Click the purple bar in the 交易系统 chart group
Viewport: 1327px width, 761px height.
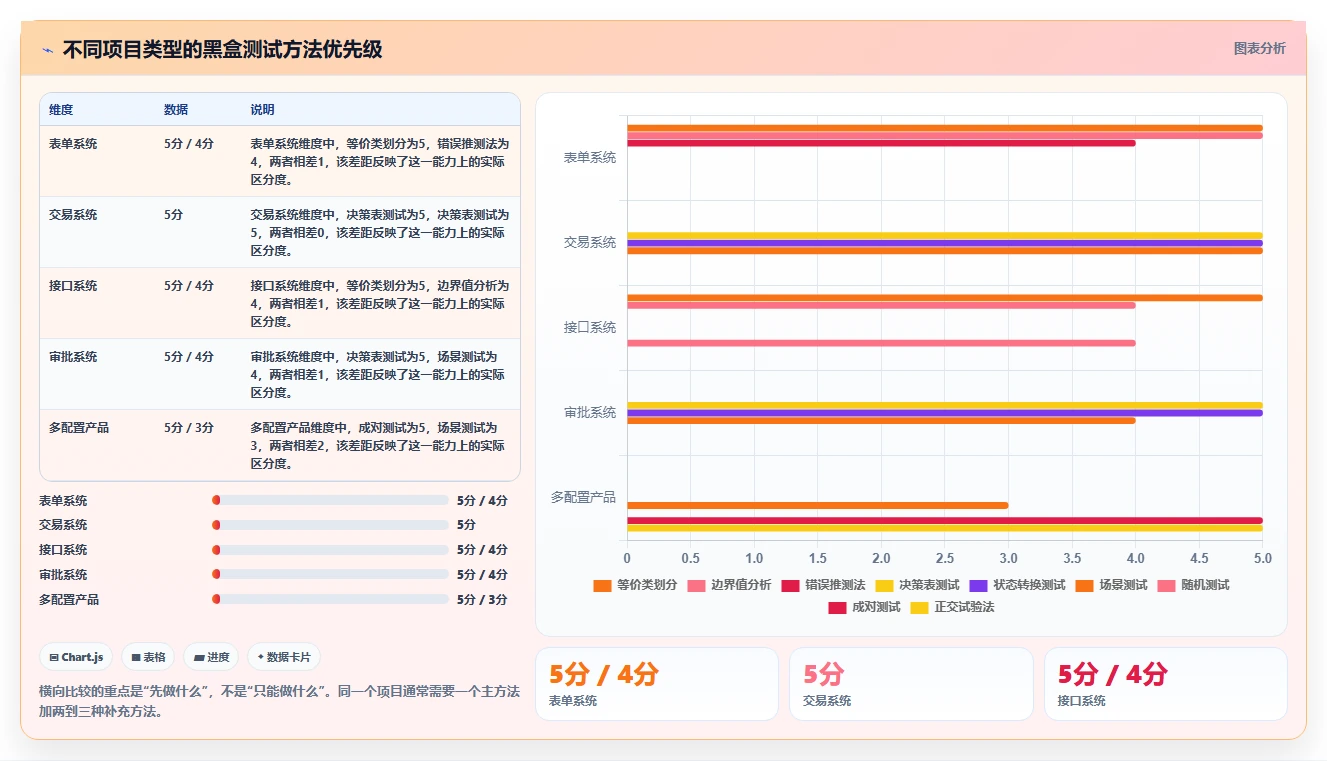(945, 243)
